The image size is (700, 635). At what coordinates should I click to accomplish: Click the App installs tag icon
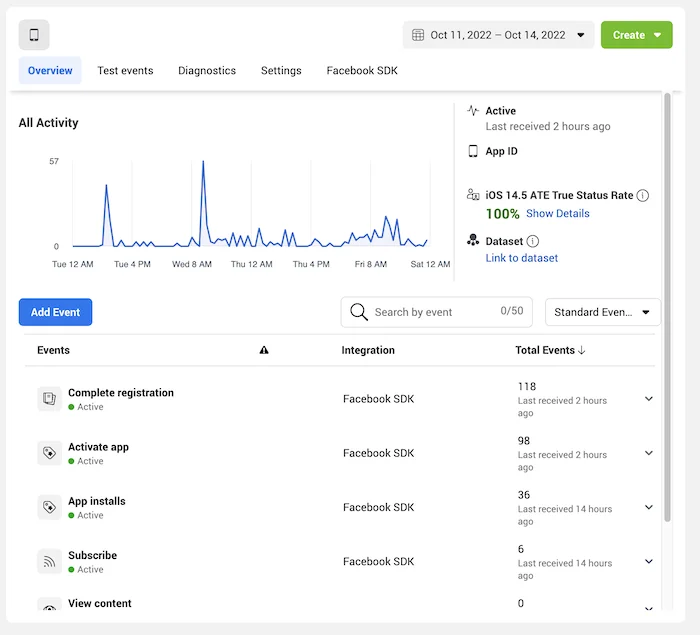[49, 507]
